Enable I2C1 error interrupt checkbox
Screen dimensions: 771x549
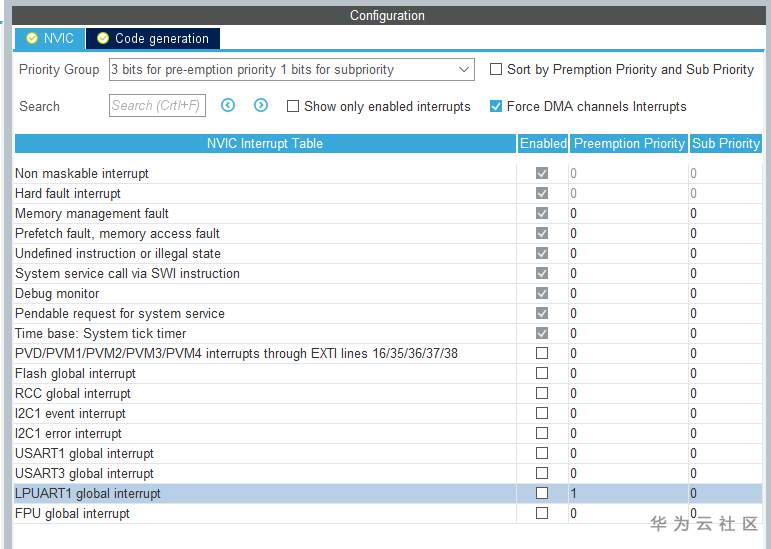[x=542, y=433]
